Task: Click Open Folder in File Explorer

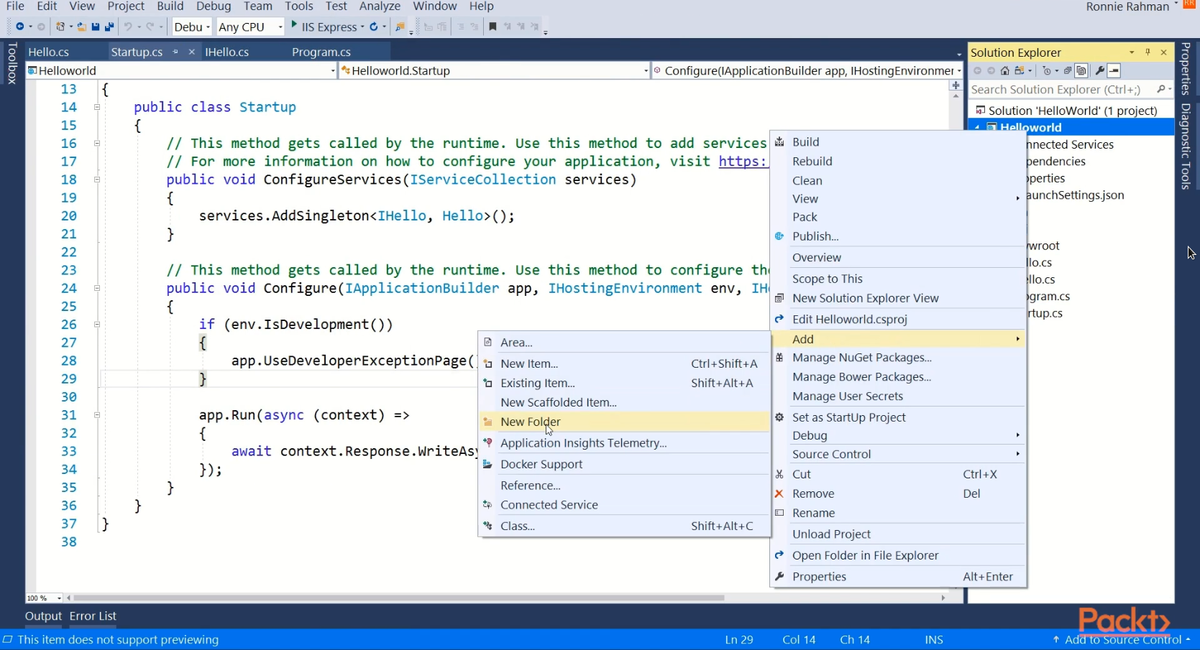Action: [899, 555]
